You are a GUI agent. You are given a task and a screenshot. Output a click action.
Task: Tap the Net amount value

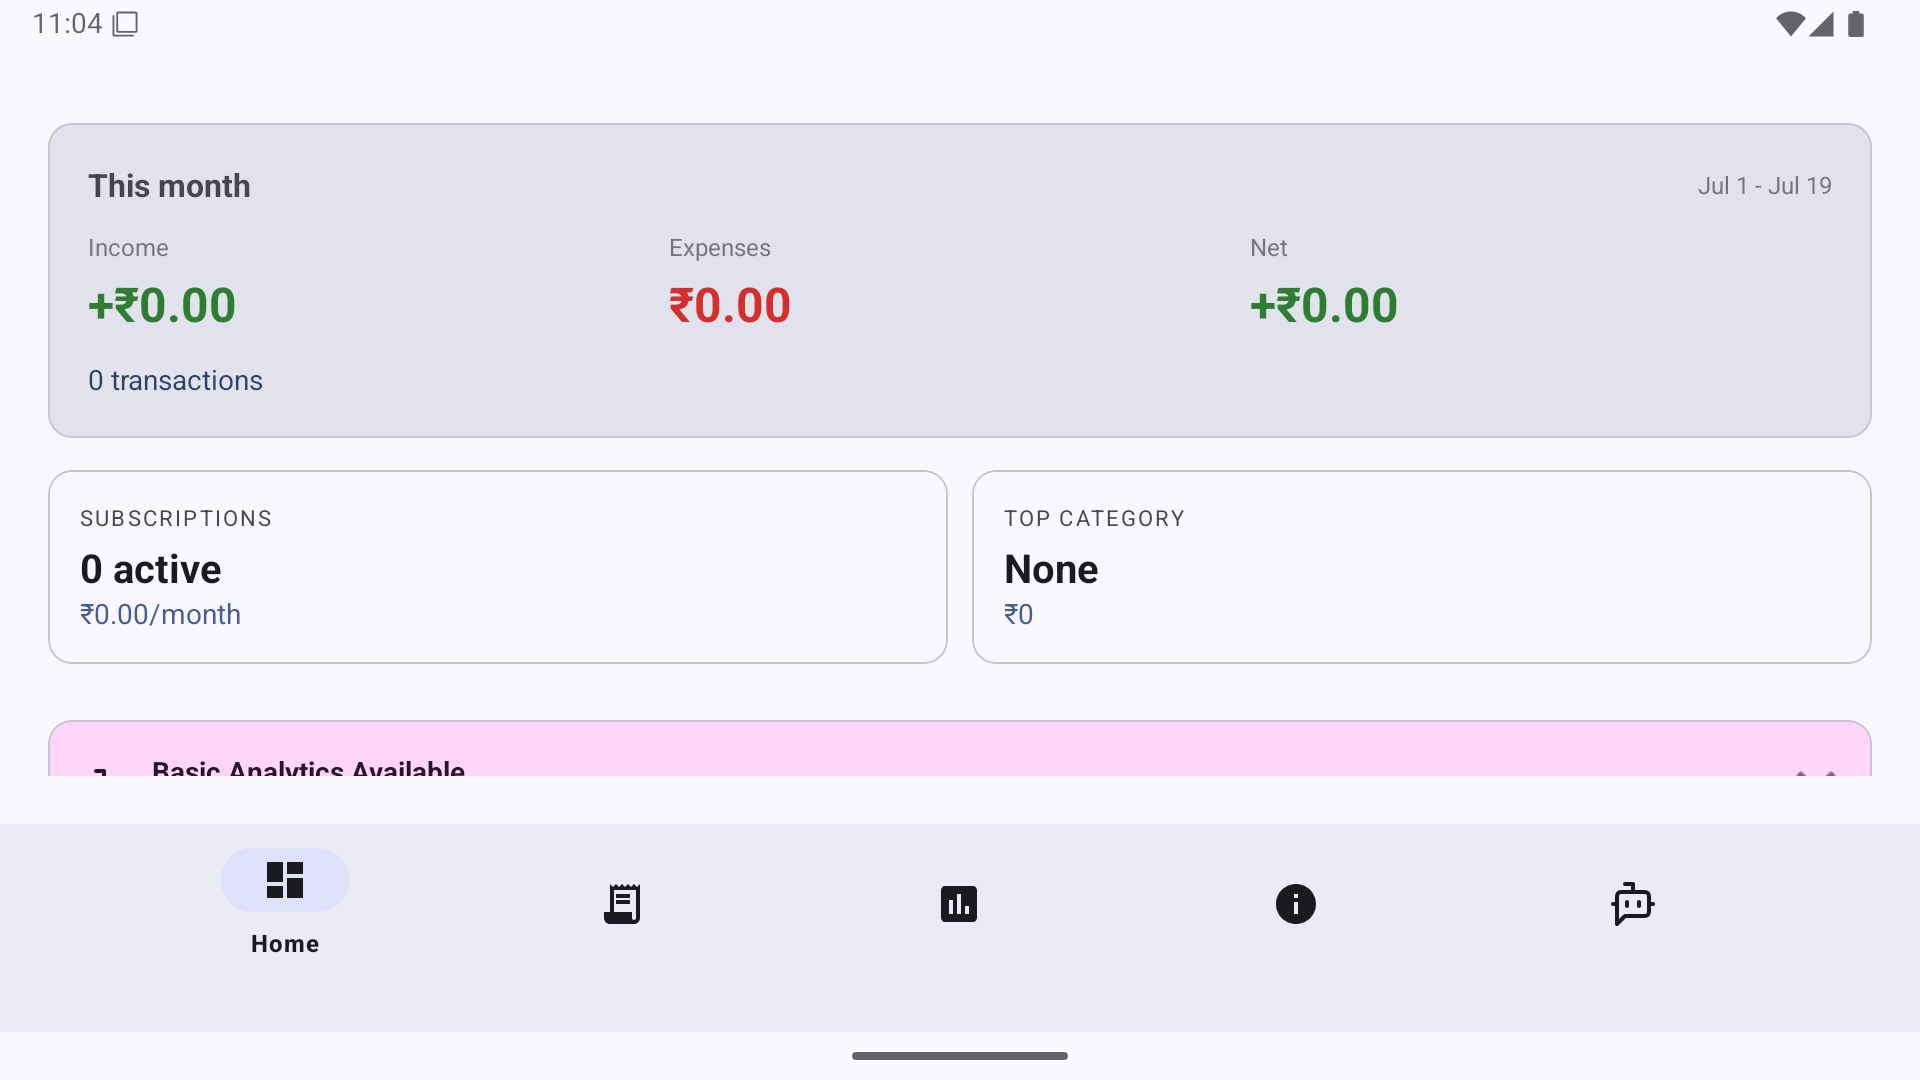click(x=1323, y=306)
